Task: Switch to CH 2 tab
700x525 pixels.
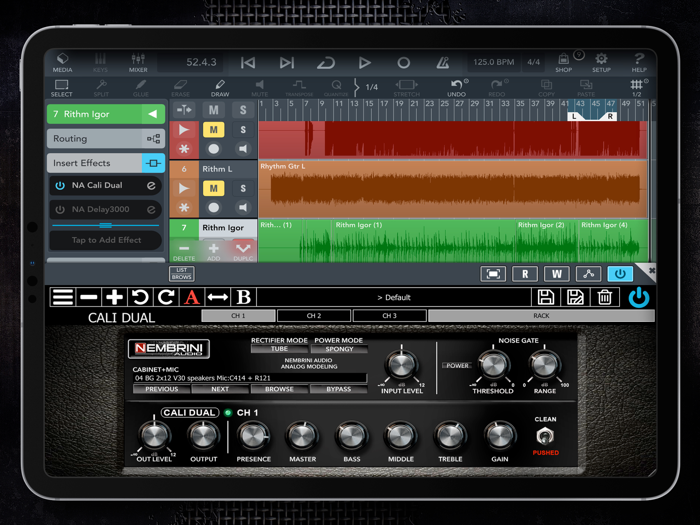Action: coord(314,316)
